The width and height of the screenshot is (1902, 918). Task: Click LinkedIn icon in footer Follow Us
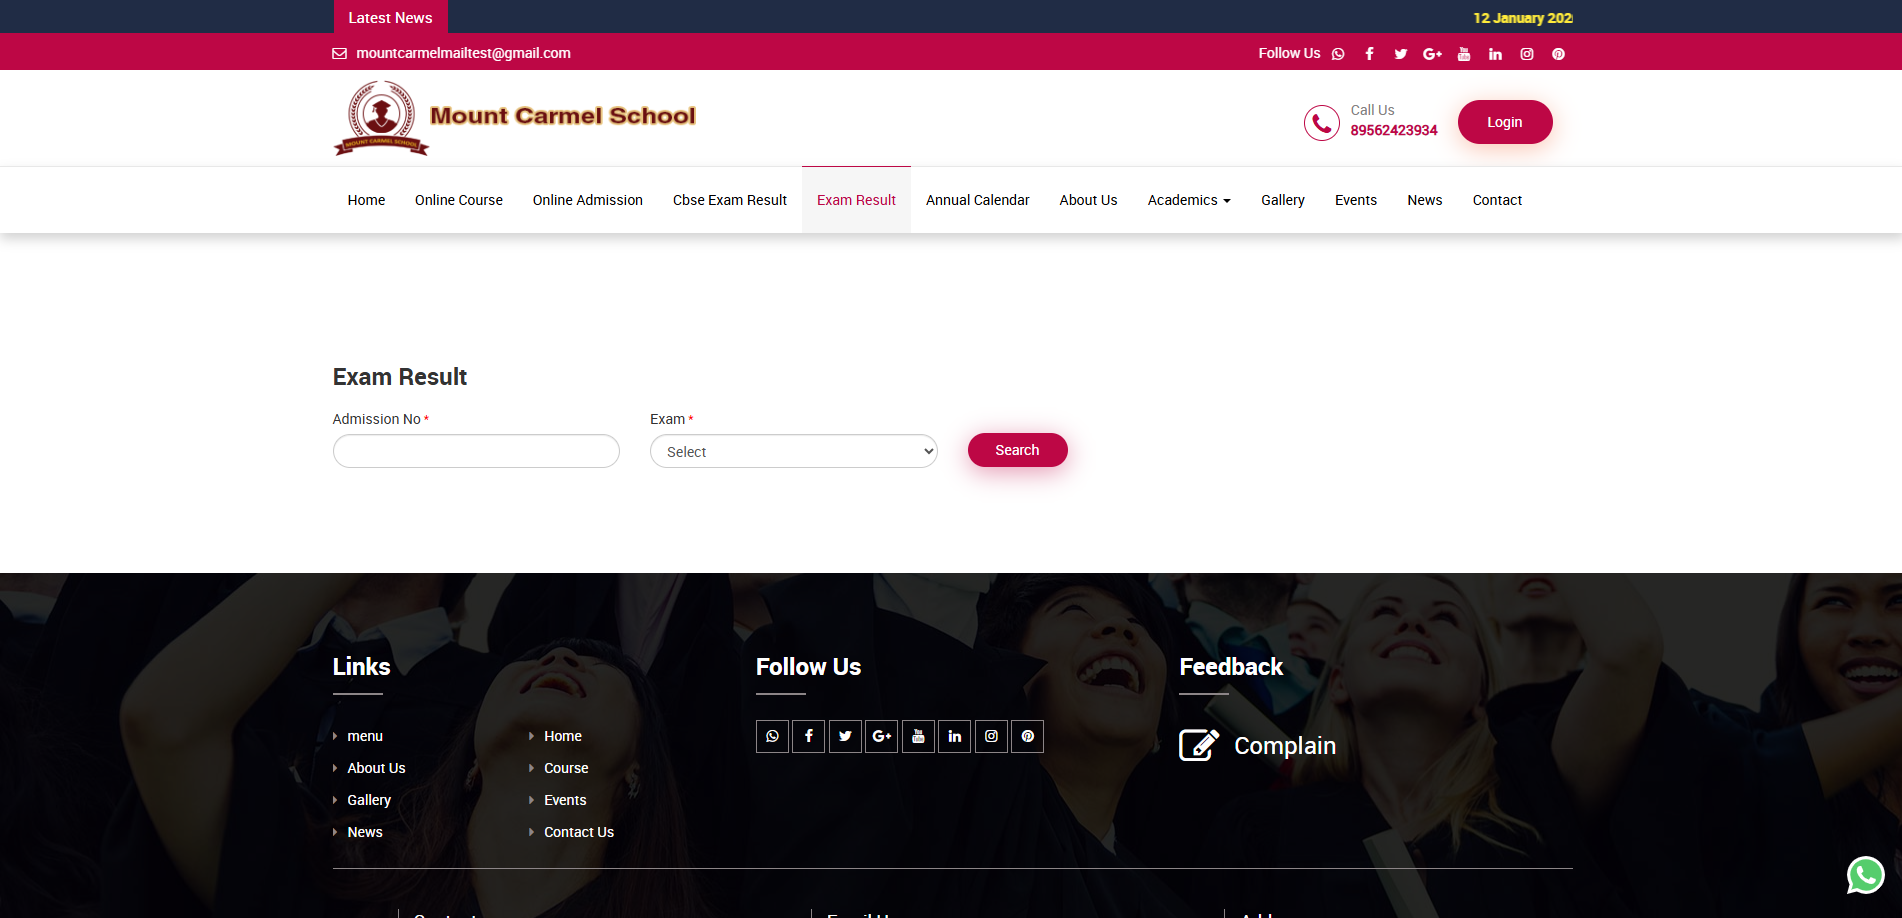(954, 737)
